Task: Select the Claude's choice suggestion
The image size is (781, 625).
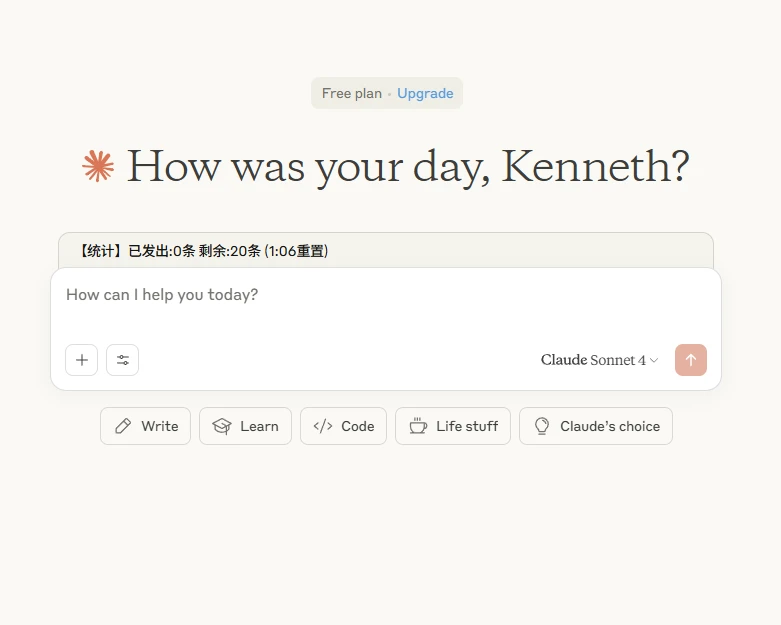Action: (x=609, y=426)
